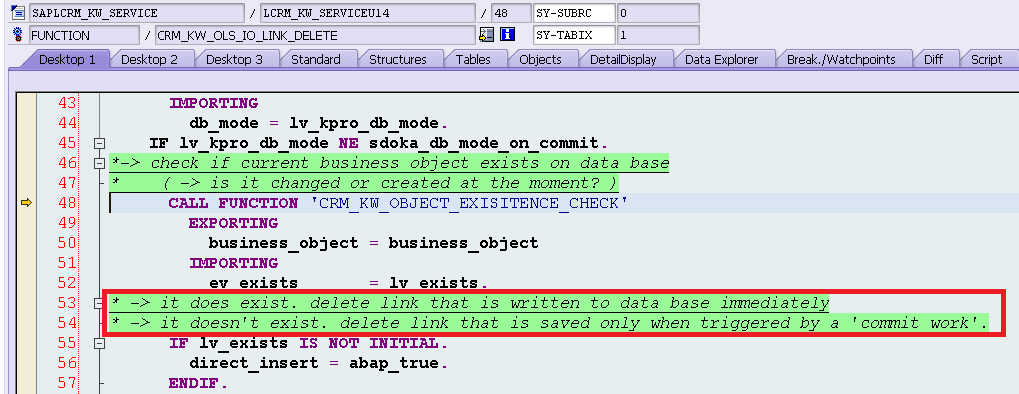Collapse the IF block at line 45
Viewport: 1019px width, 394px height.
[x=99, y=143]
